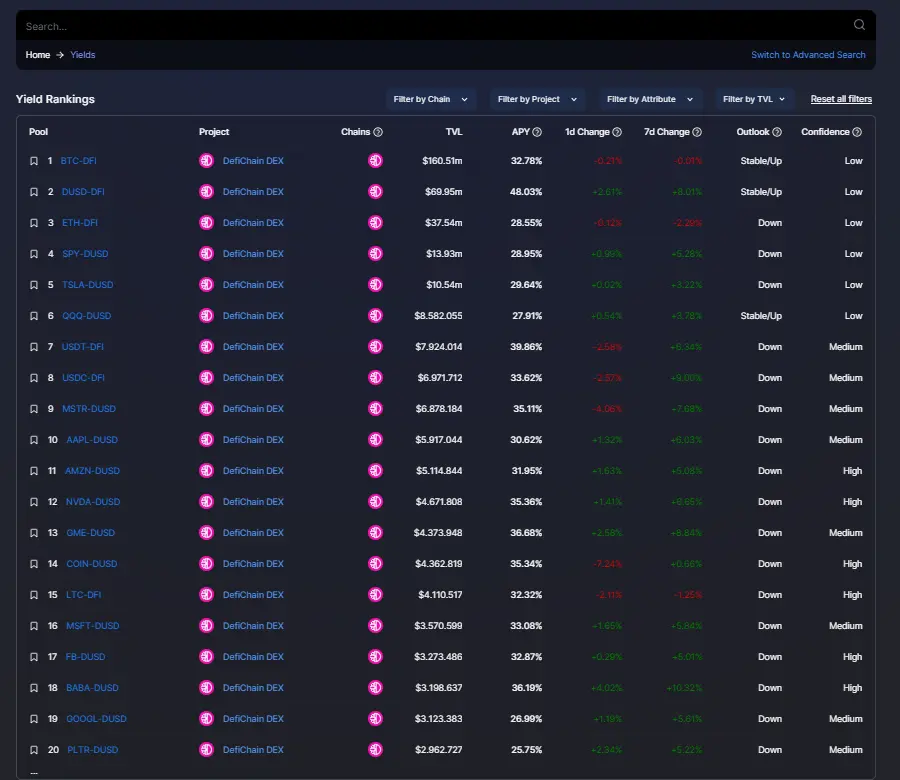Open the AAPL-DUSD pool link

[x=92, y=440]
